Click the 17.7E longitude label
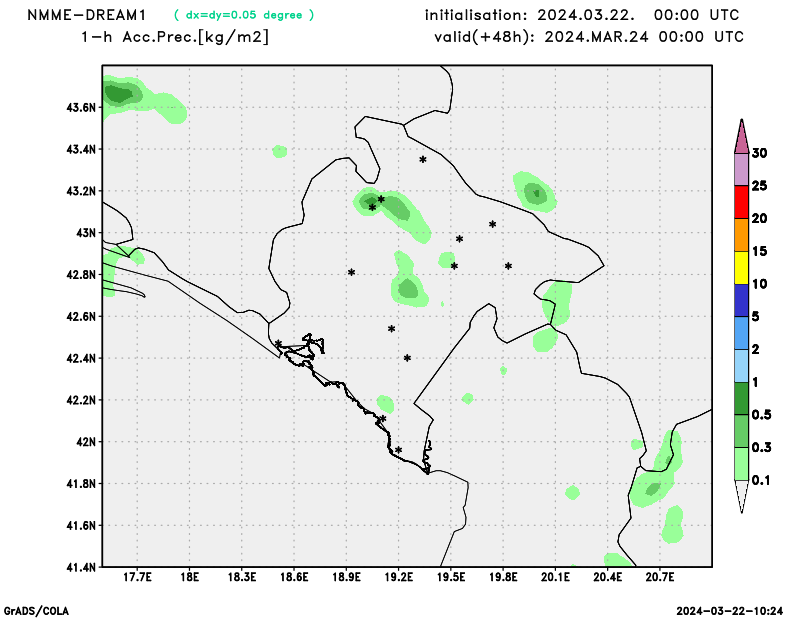Screen dimensions: 800x618 (x=137, y=577)
